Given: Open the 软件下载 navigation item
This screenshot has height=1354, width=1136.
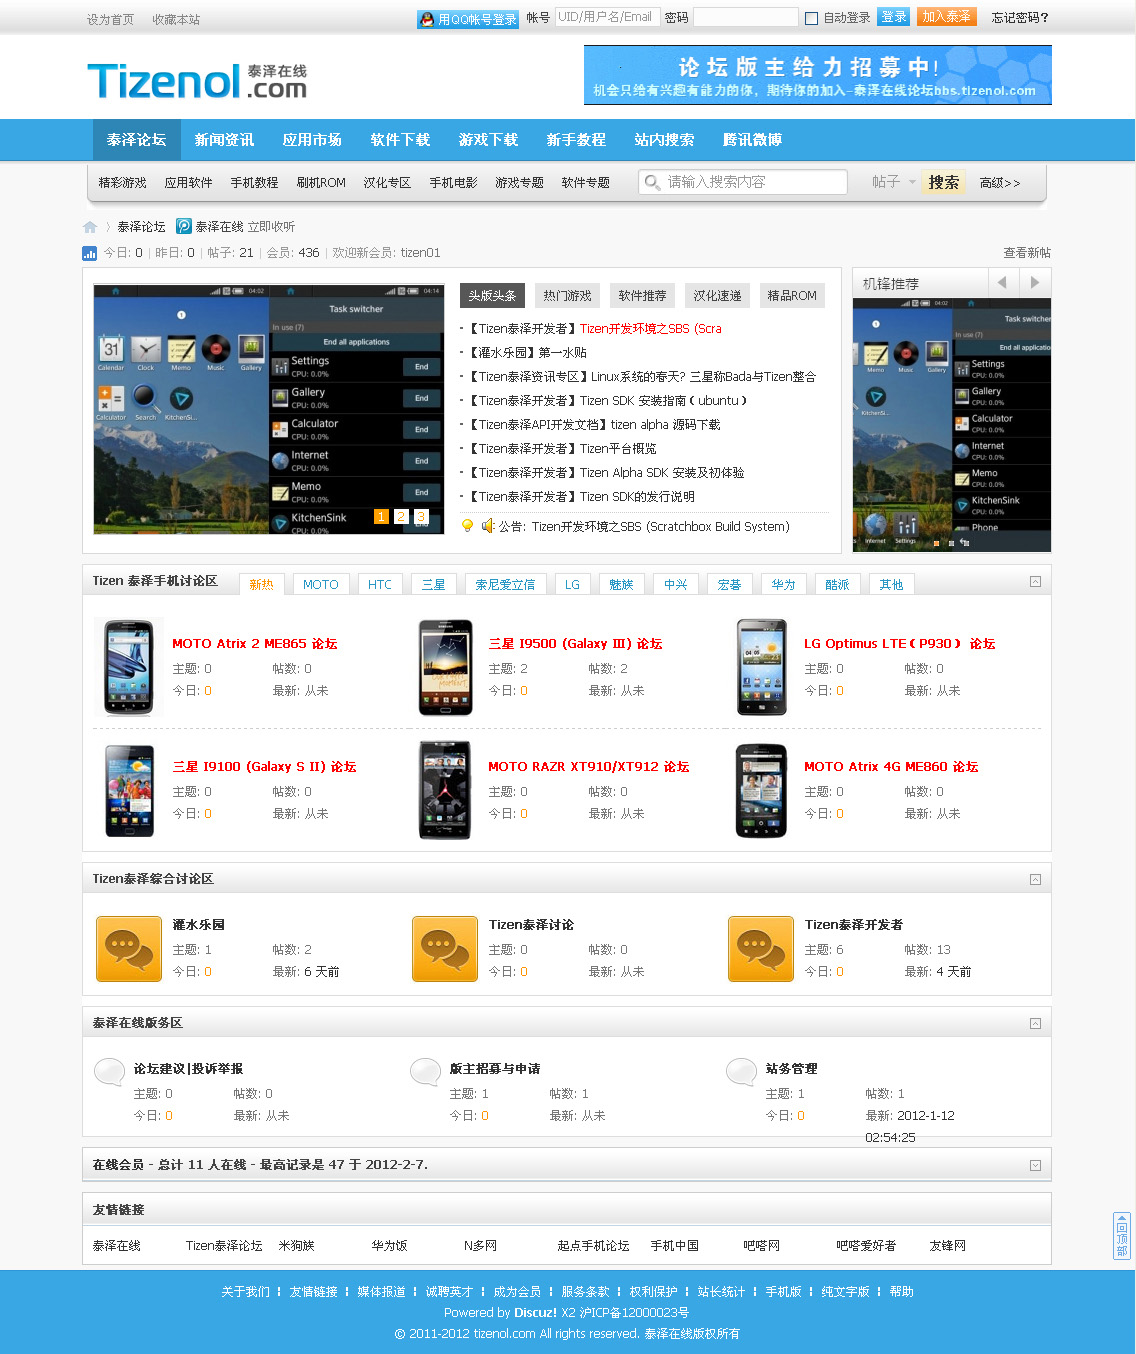Looking at the screenshot, I should coord(401,140).
